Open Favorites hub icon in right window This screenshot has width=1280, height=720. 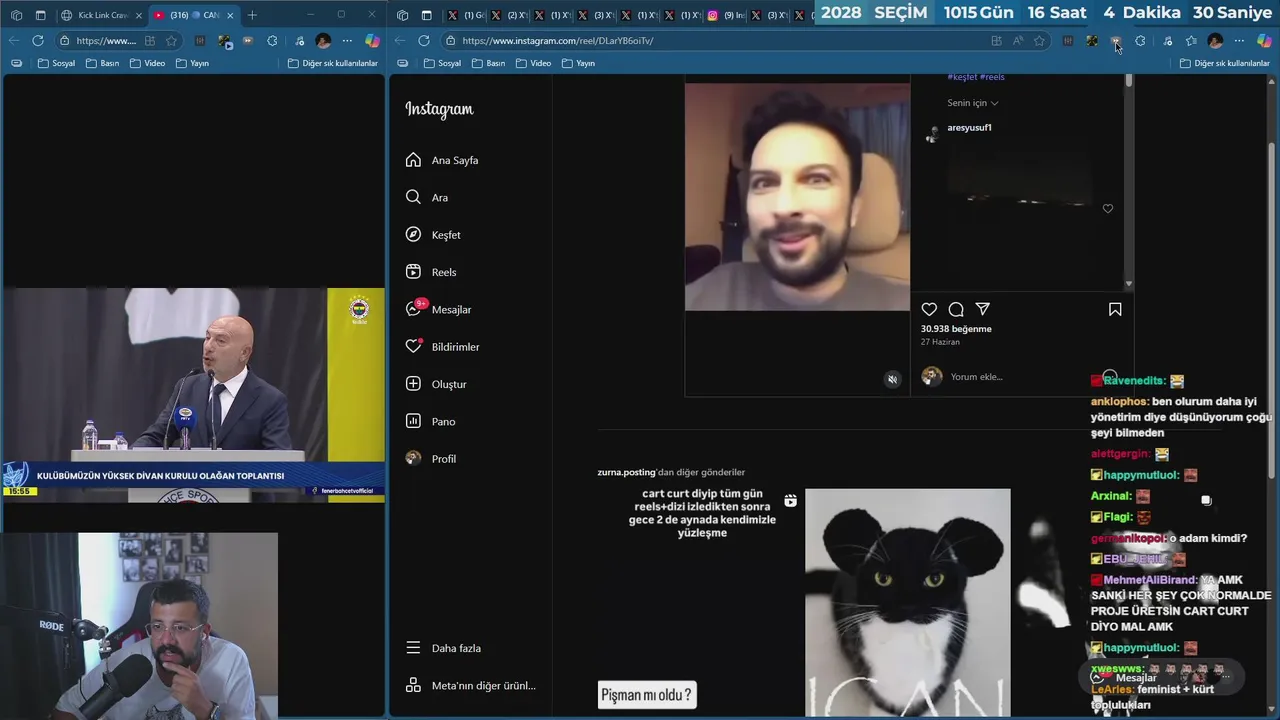coord(1191,41)
